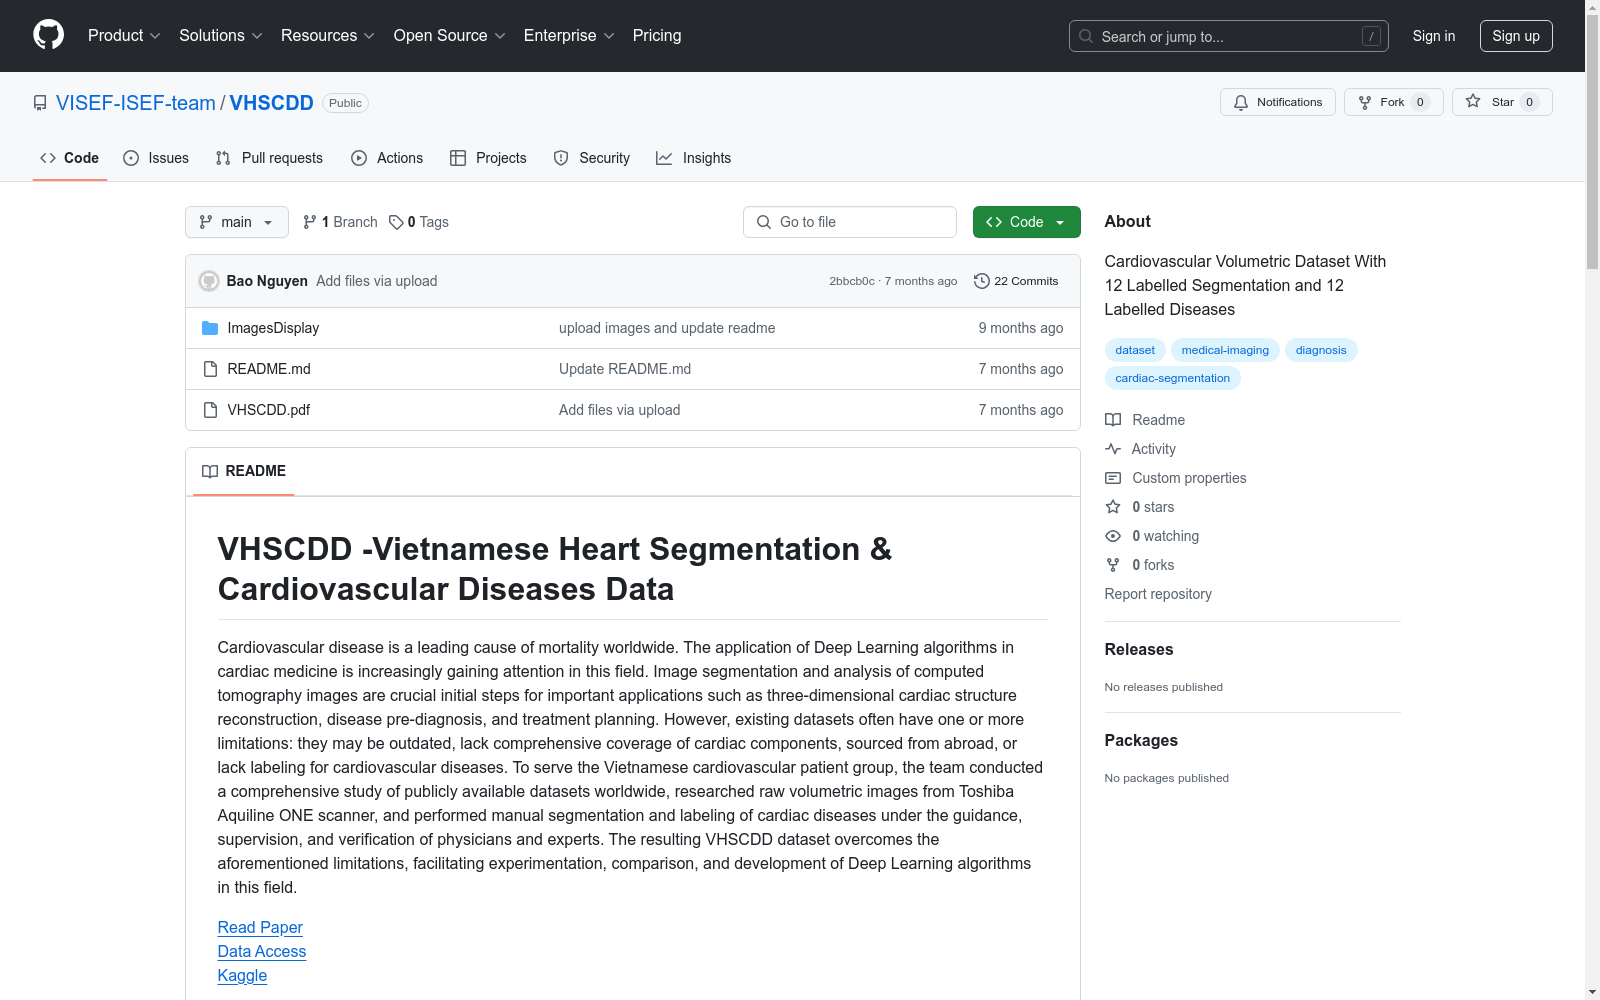
Task: Open the 'upload images and update readme' commit message
Action: (x=667, y=328)
